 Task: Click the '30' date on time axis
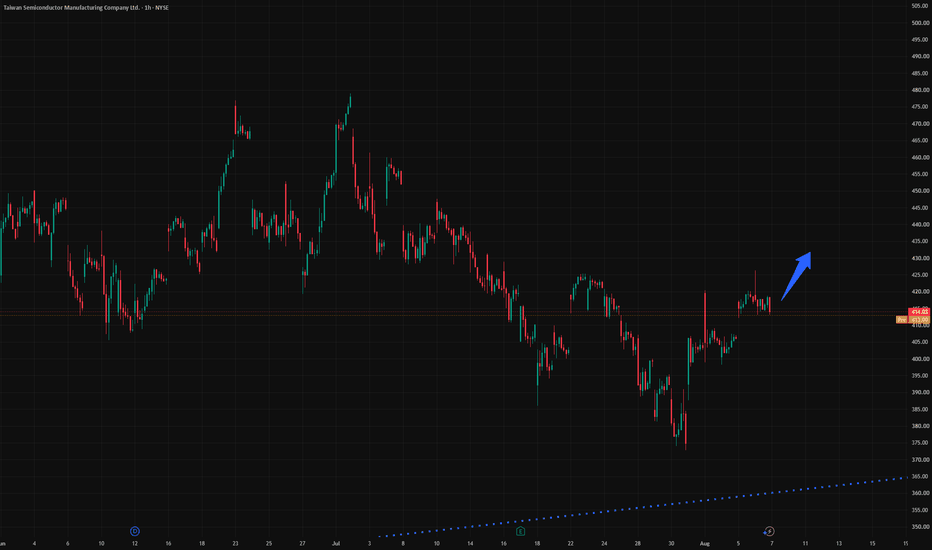click(x=671, y=543)
